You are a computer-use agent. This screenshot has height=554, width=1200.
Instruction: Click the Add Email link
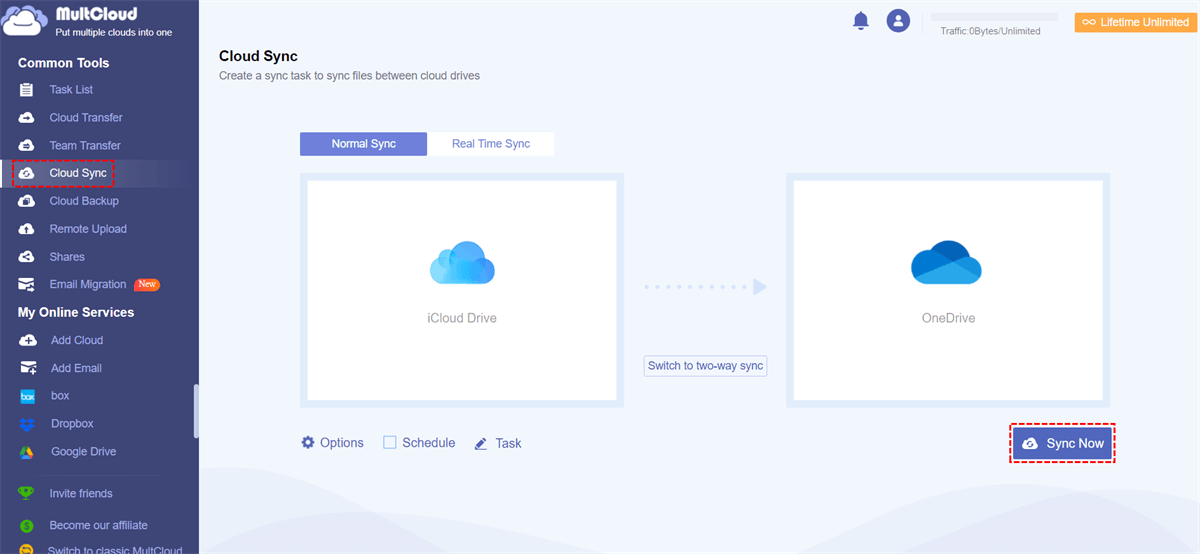[76, 369]
